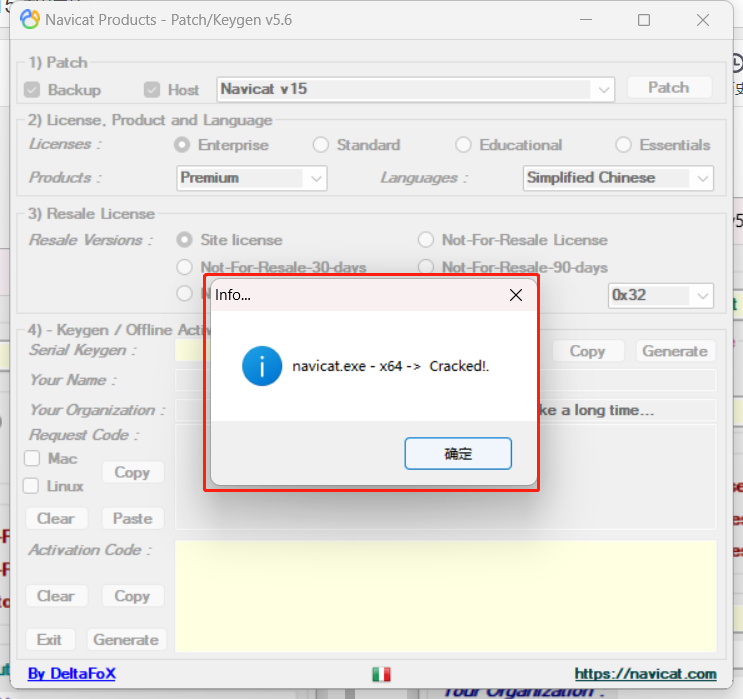Close the Info dialog with X

click(516, 295)
